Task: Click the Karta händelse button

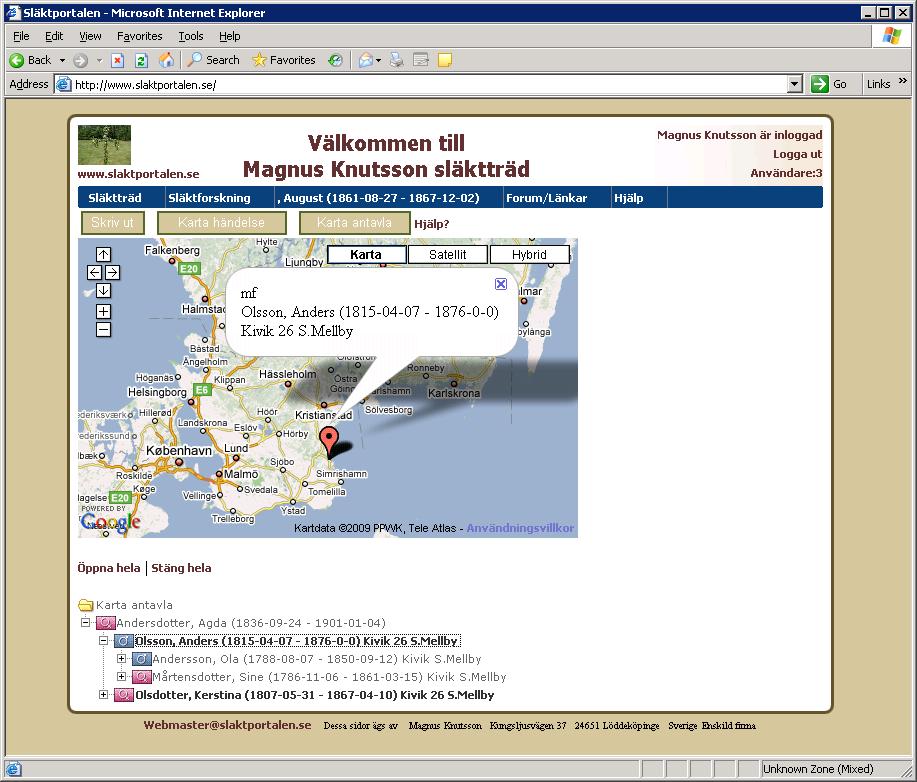Action: coord(222,223)
